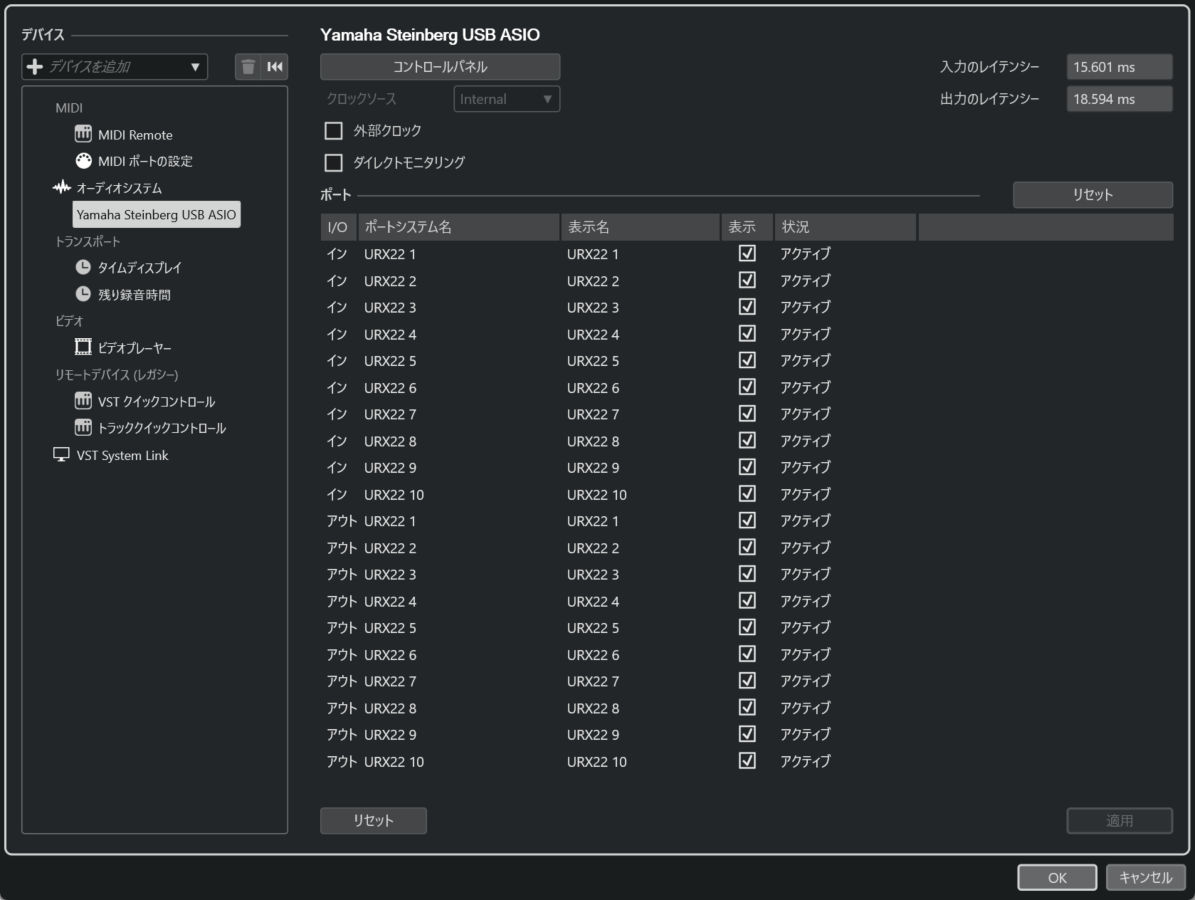Enable the ダイレクトモニタリング checkbox
Viewport: 1195px width, 900px height.
pyautogui.click(x=334, y=162)
